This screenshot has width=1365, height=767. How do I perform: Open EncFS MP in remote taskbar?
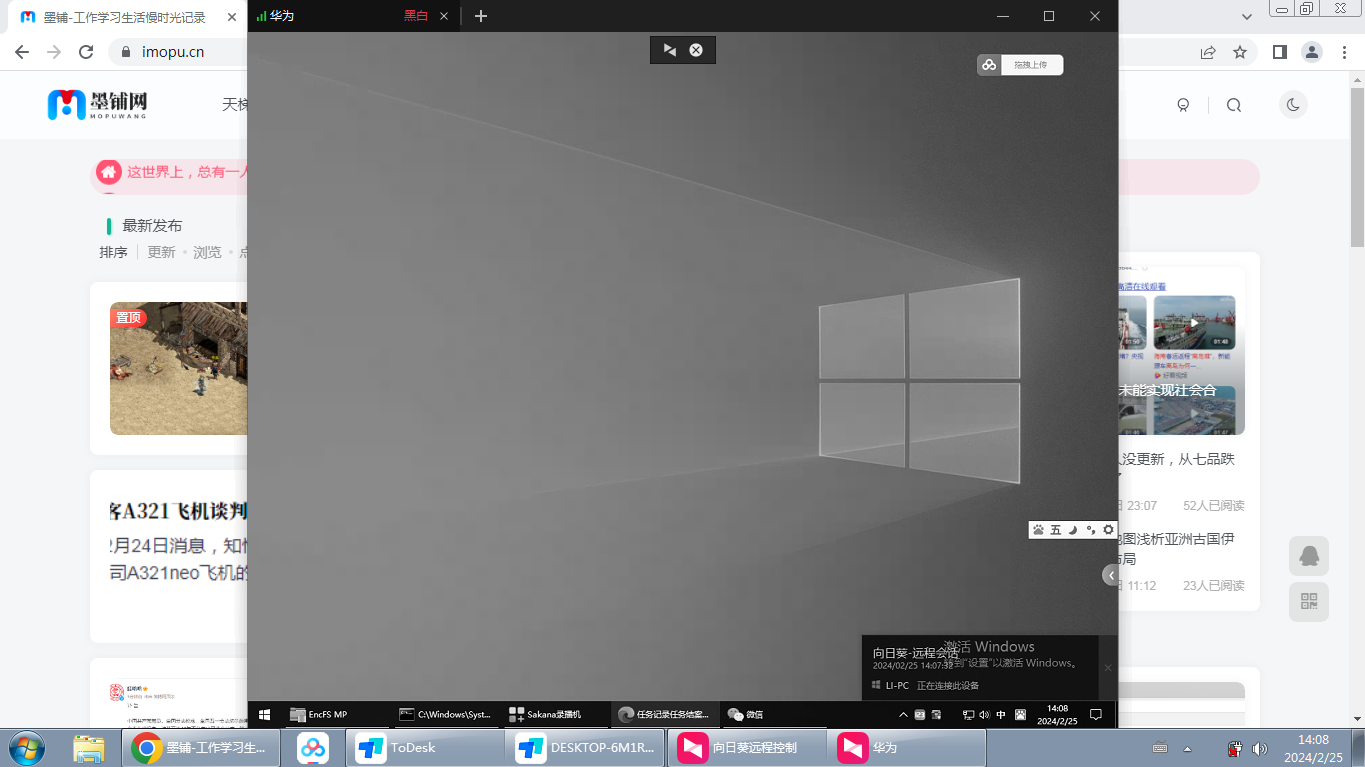[335, 715]
